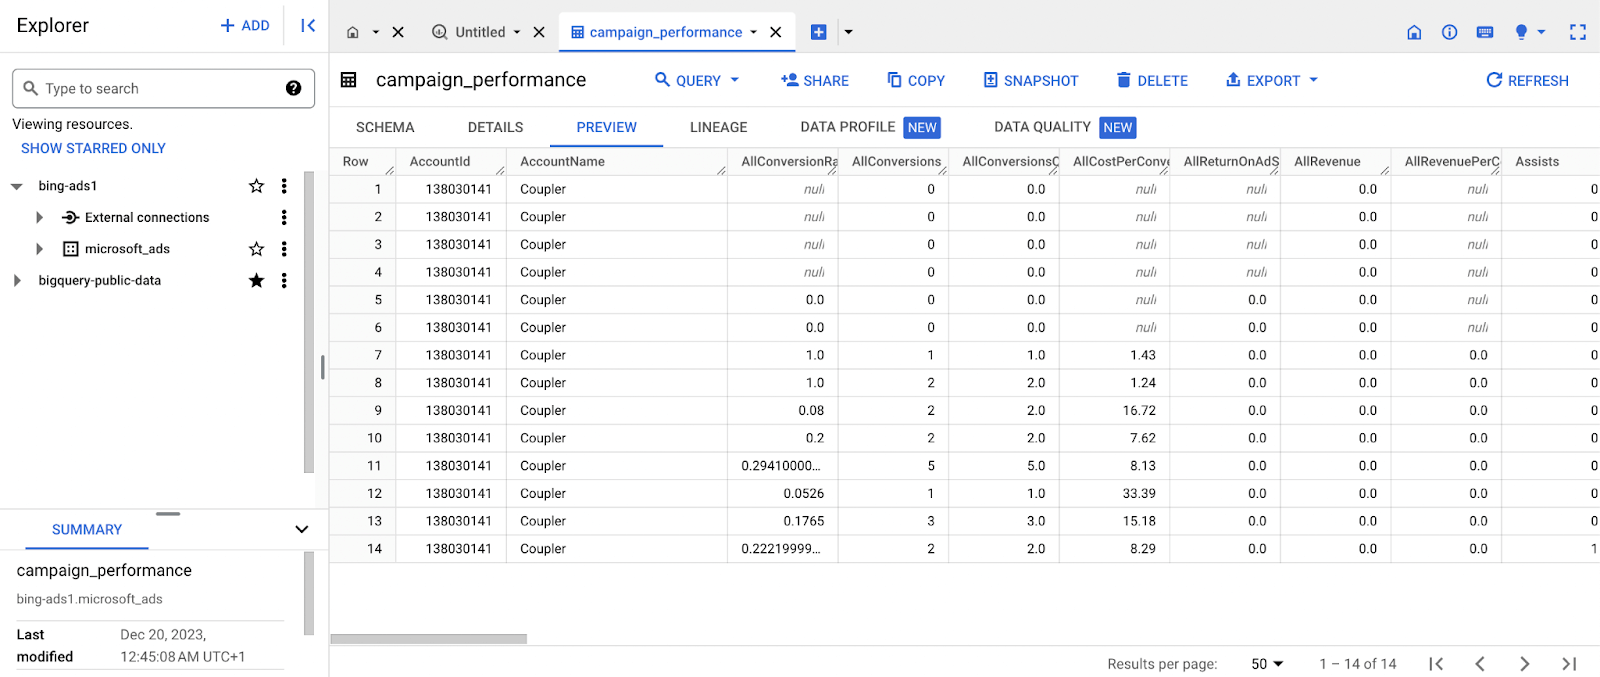Screen dimensions: 1600x677
Task: Click the AllRevenue column header
Action: 1335,161
